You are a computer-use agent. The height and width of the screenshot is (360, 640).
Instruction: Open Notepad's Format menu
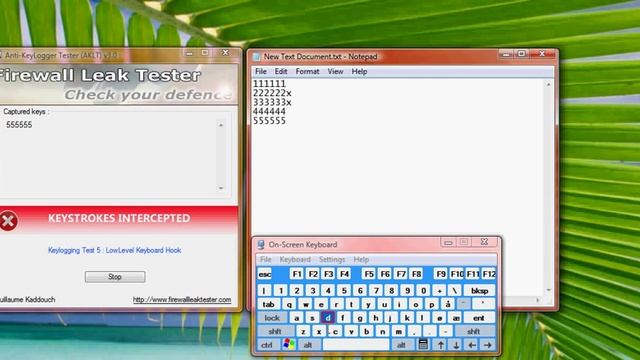pyautogui.click(x=307, y=71)
